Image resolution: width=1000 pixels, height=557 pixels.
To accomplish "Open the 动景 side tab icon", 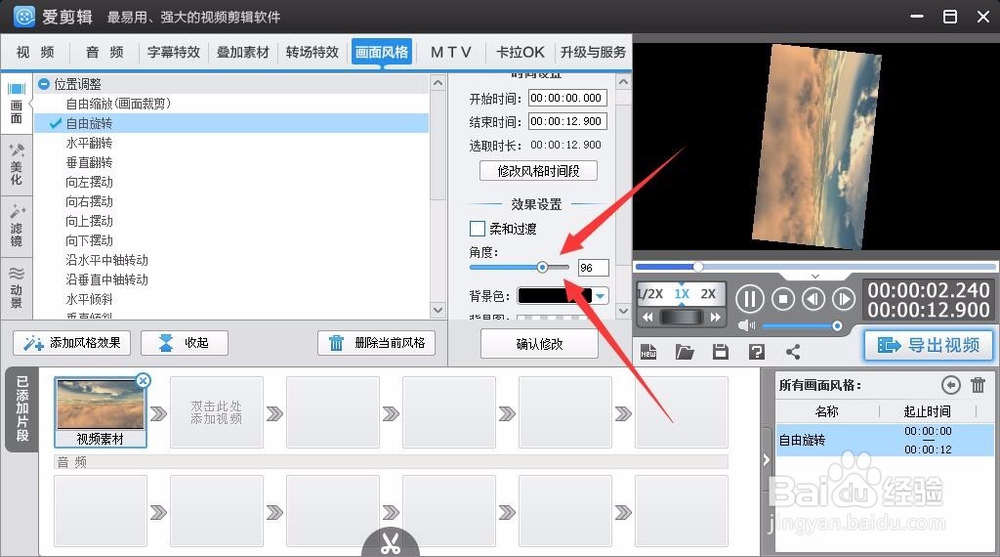I will pos(16,287).
